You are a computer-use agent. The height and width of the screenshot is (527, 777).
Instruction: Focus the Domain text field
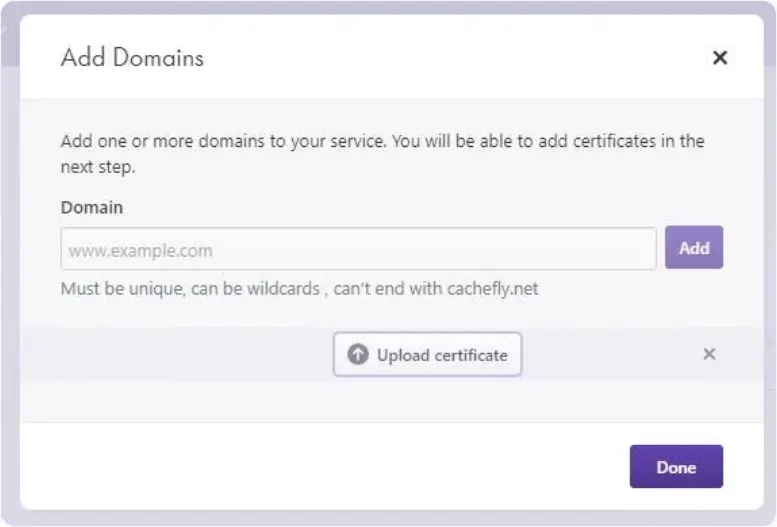coord(358,249)
